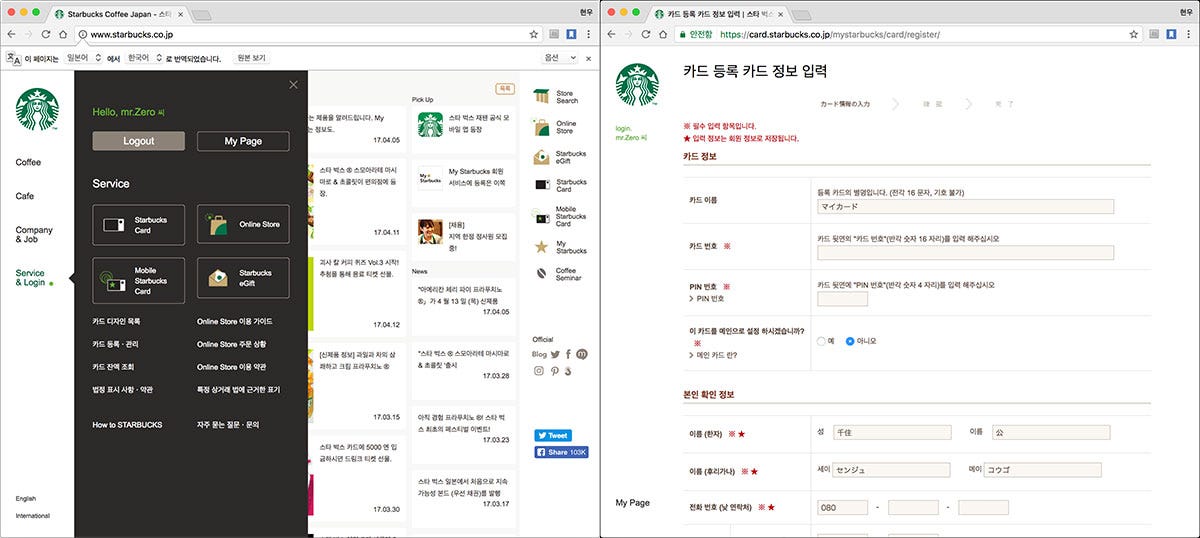Click the Logout button

click(x=138, y=141)
